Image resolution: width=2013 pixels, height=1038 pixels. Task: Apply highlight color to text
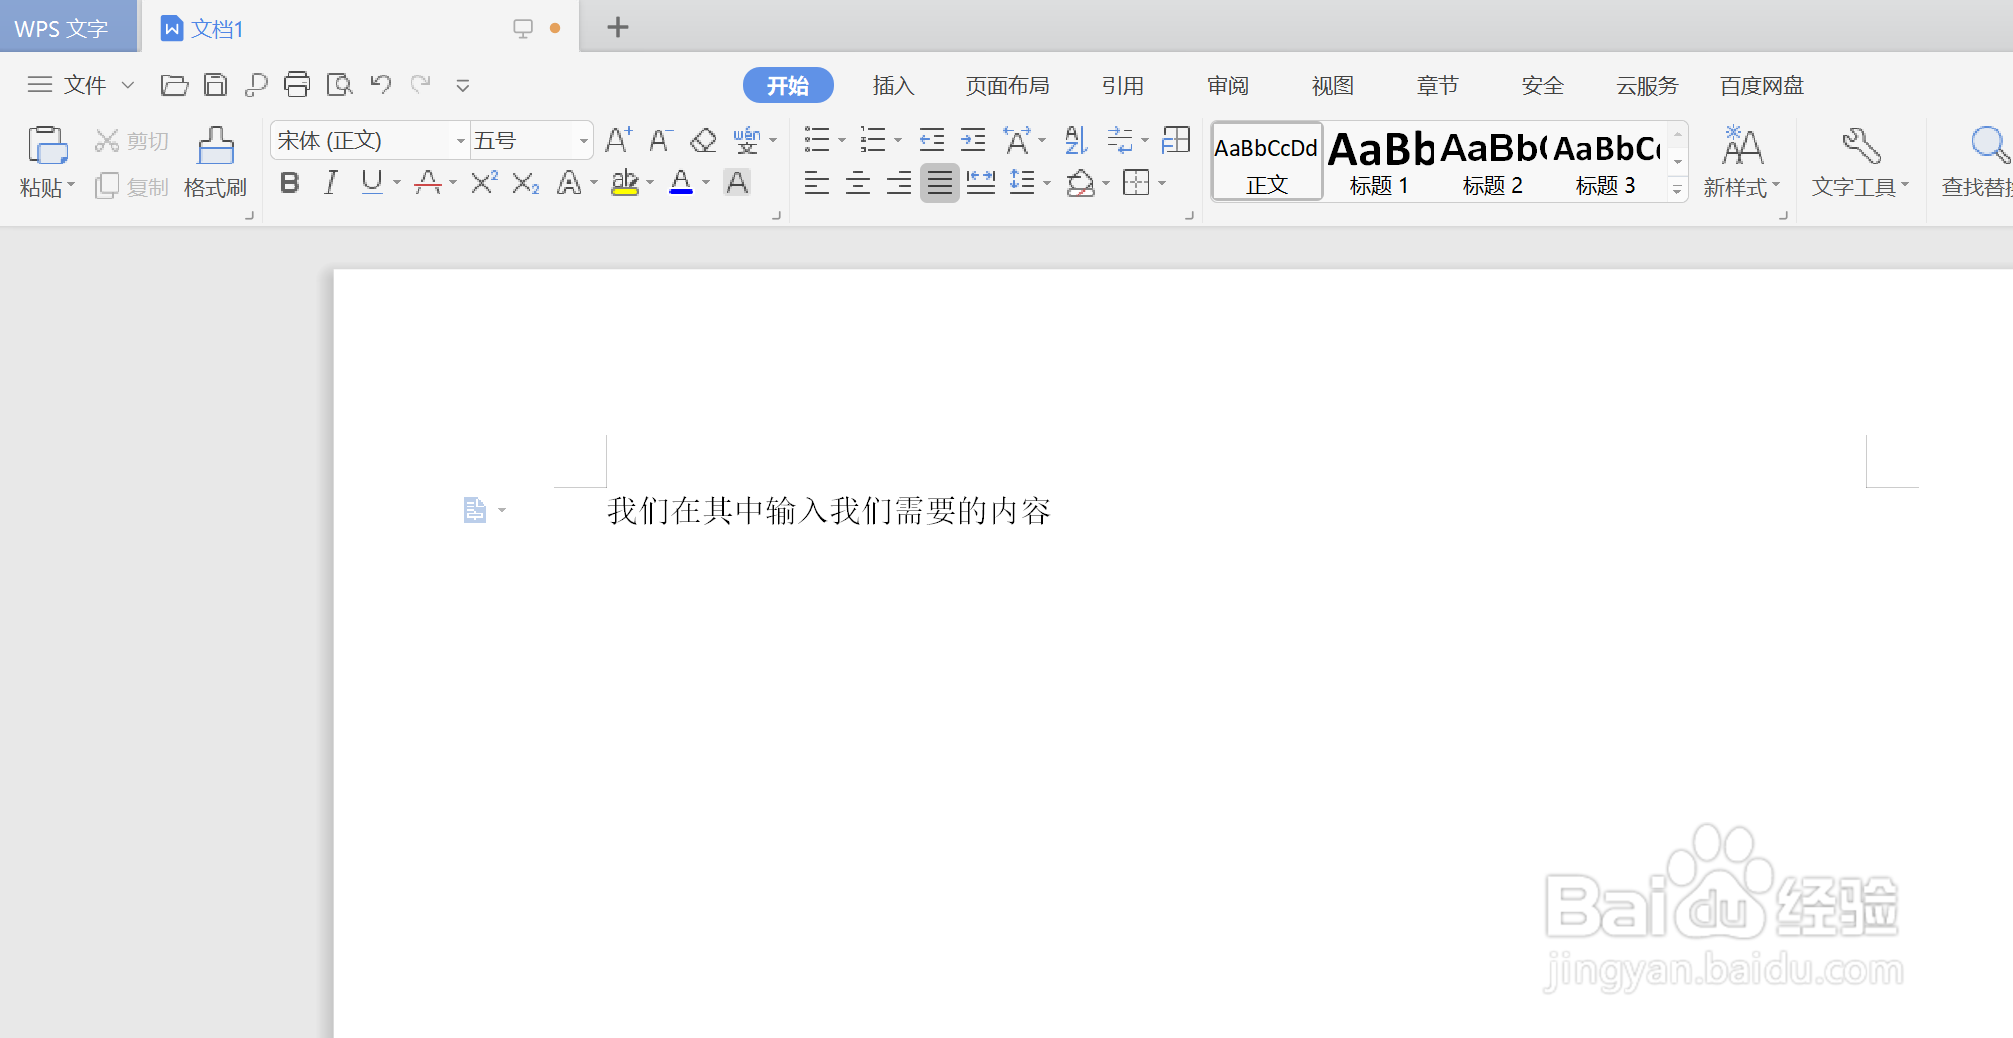(625, 182)
